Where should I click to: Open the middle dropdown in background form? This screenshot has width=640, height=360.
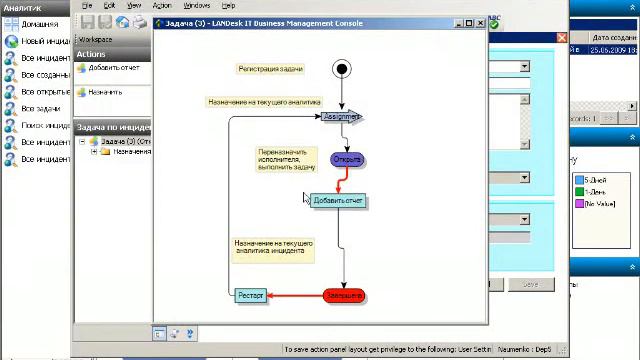pyautogui.click(x=524, y=178)
